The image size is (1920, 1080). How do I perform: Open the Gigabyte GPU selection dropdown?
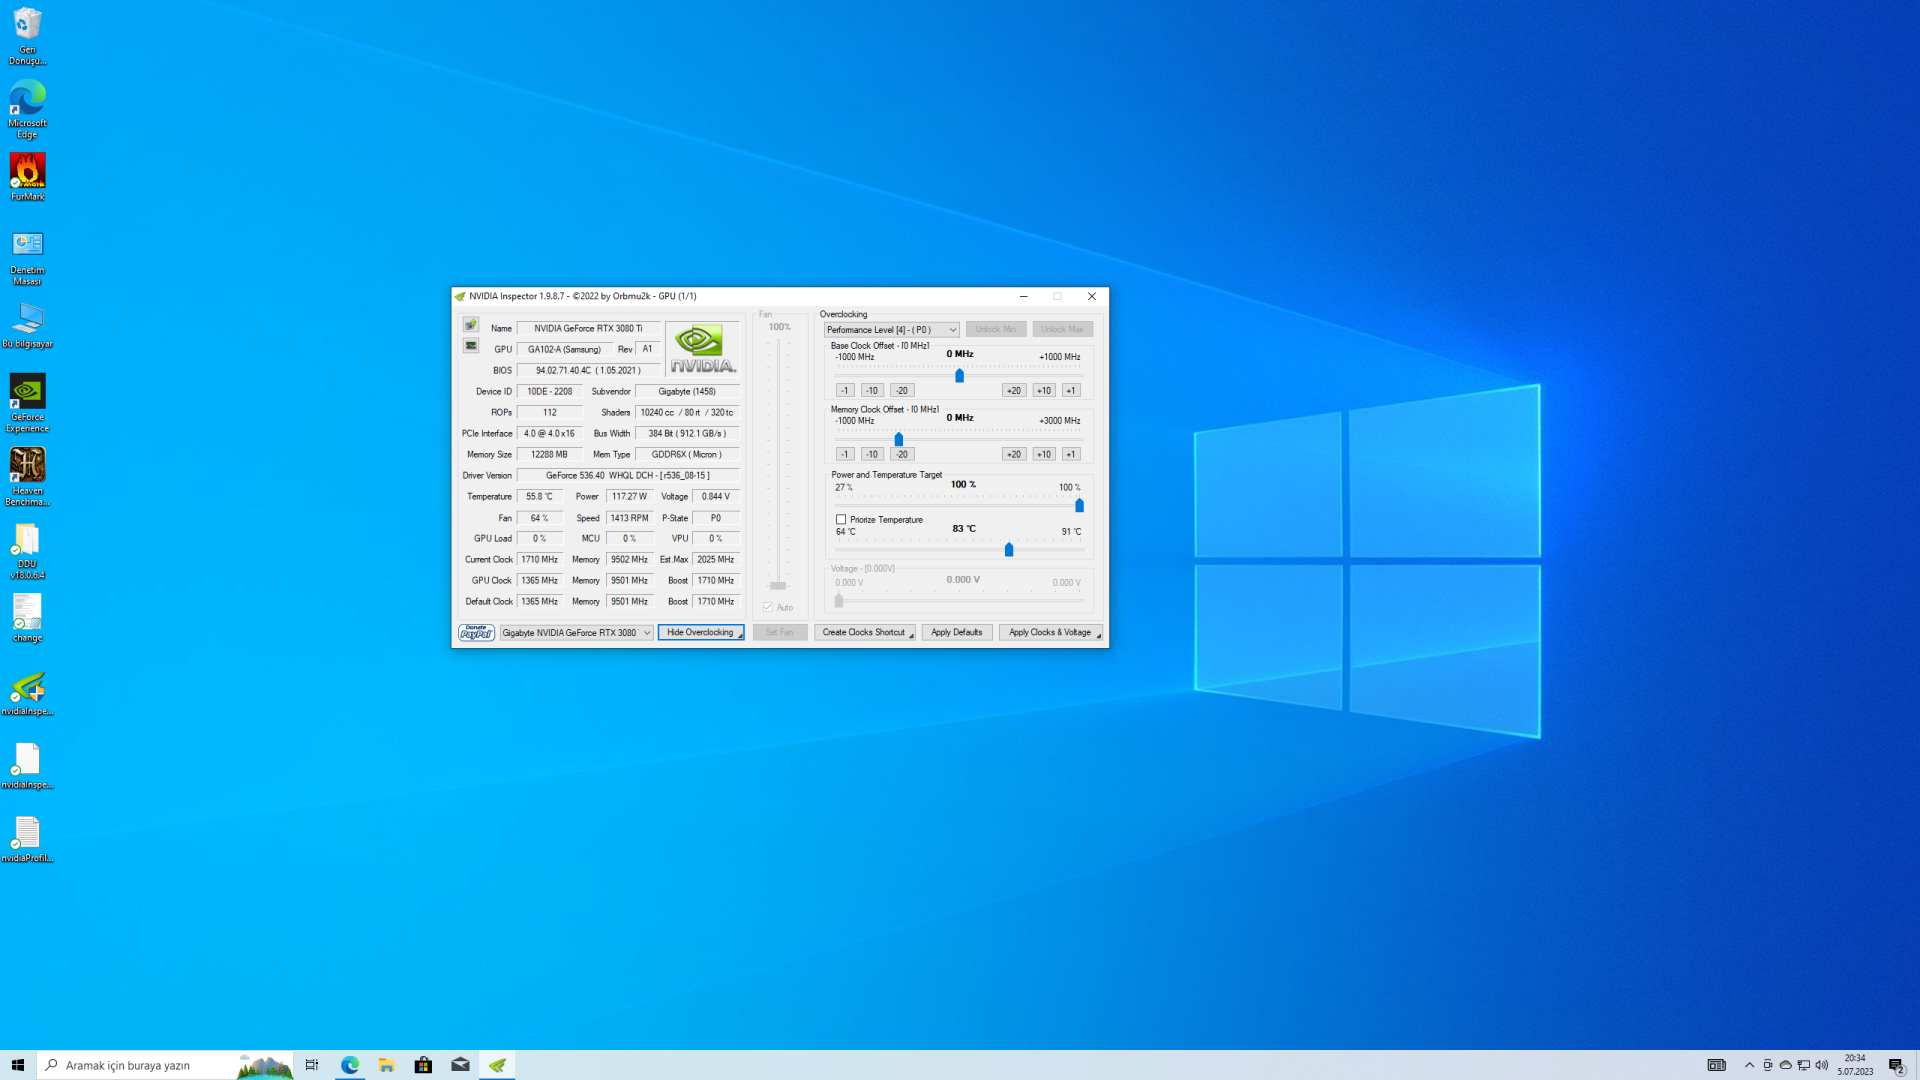coord(576,633)
